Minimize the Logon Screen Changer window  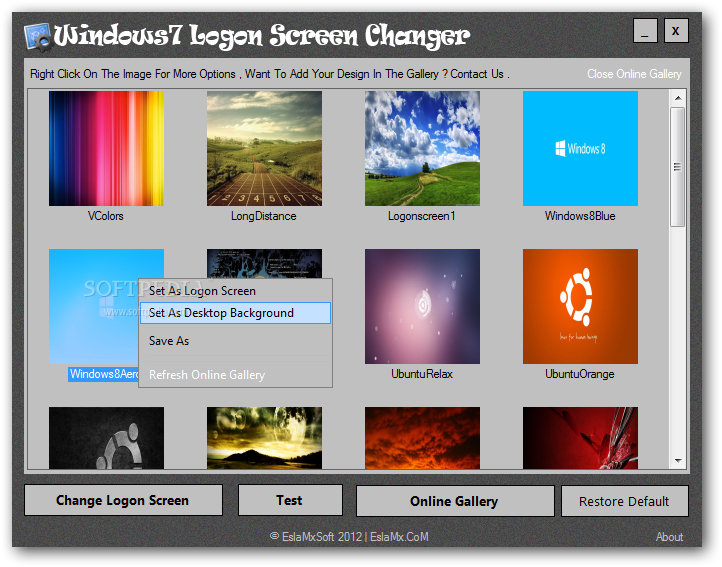pyautogui.click(x=645, y=31)
